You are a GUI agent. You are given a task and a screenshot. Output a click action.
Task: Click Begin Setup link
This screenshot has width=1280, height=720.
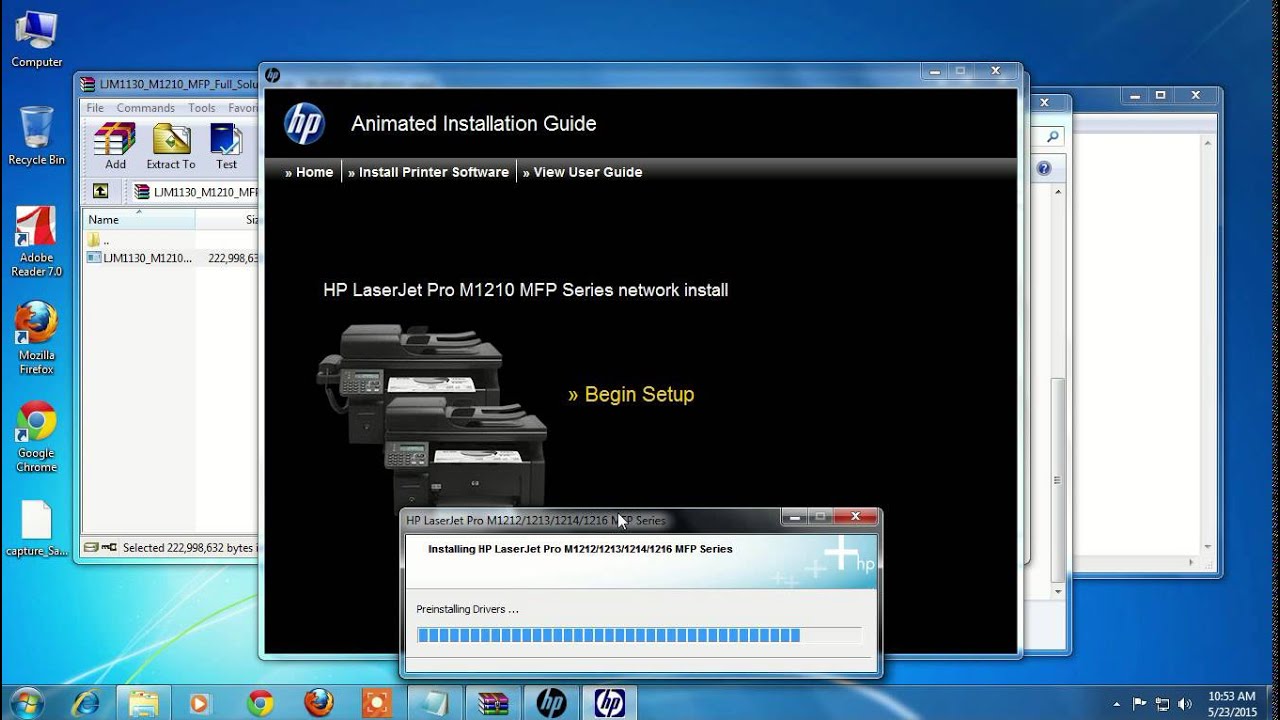click(x=631, y=395)
